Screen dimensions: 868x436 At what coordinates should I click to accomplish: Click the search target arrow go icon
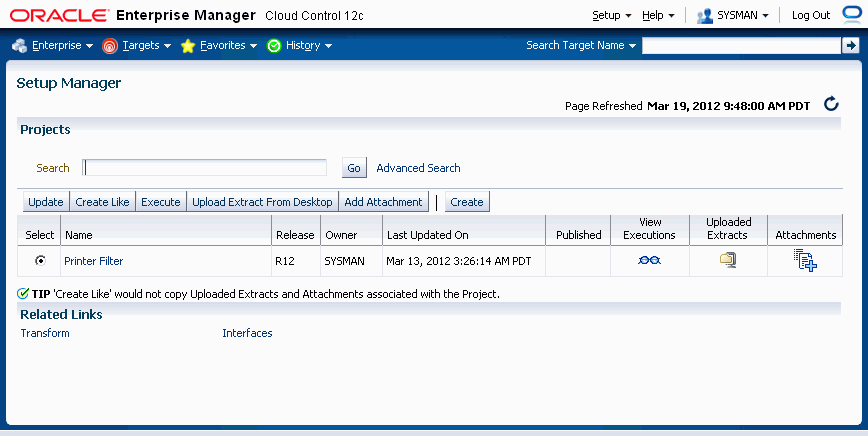850,45
